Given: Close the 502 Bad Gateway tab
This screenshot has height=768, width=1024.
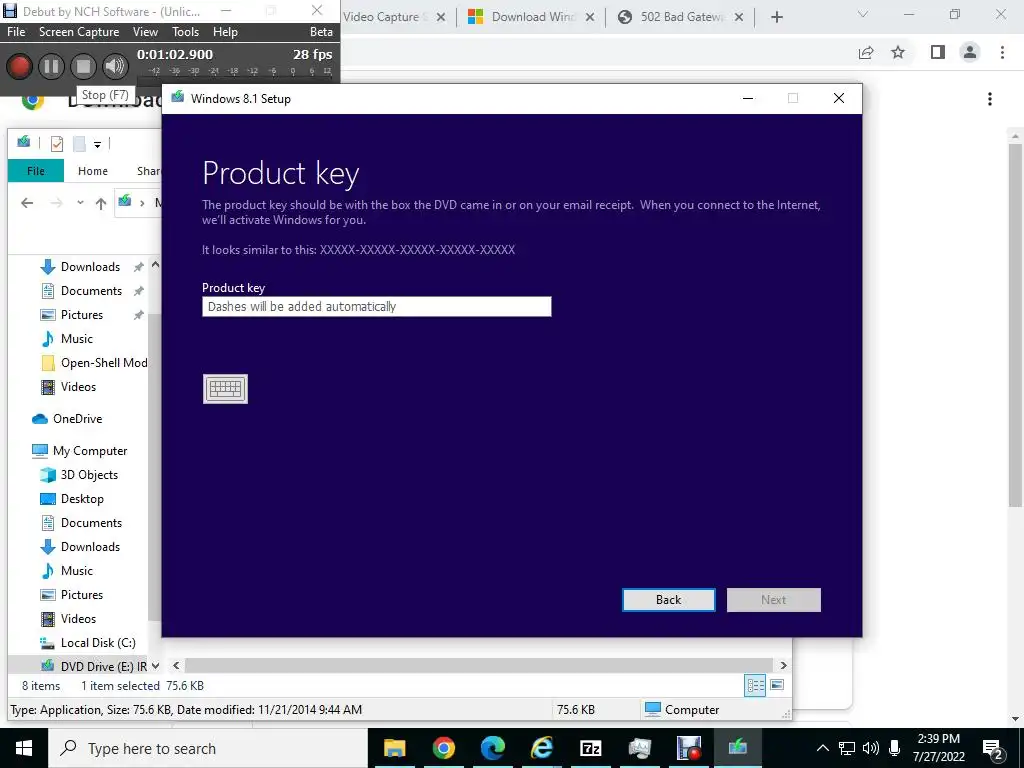Looking at the screenshot, I should 739,18.
